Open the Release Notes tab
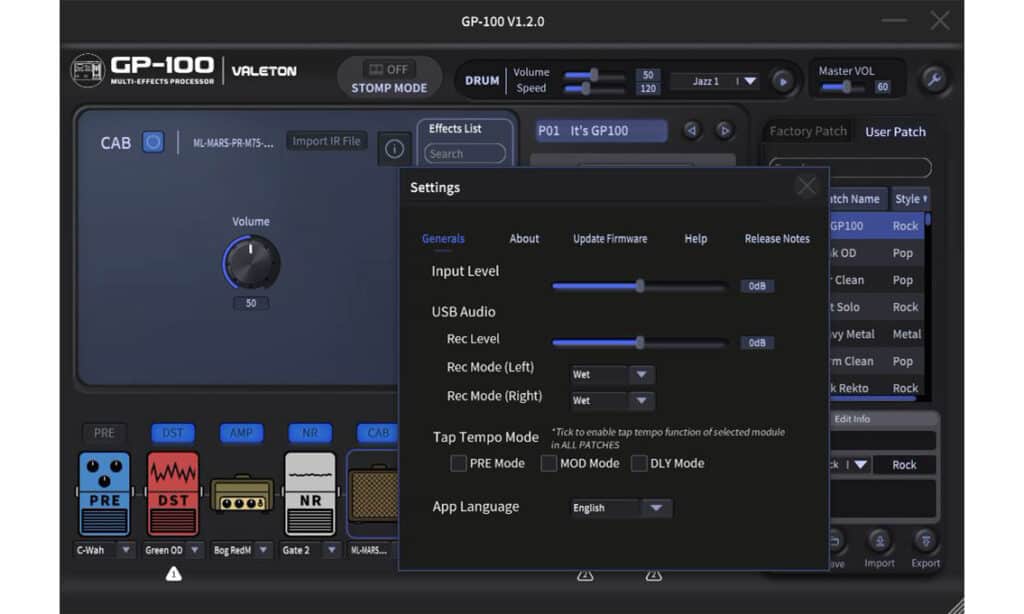The height and width of the screenshot is (614, 1024). 777,238
